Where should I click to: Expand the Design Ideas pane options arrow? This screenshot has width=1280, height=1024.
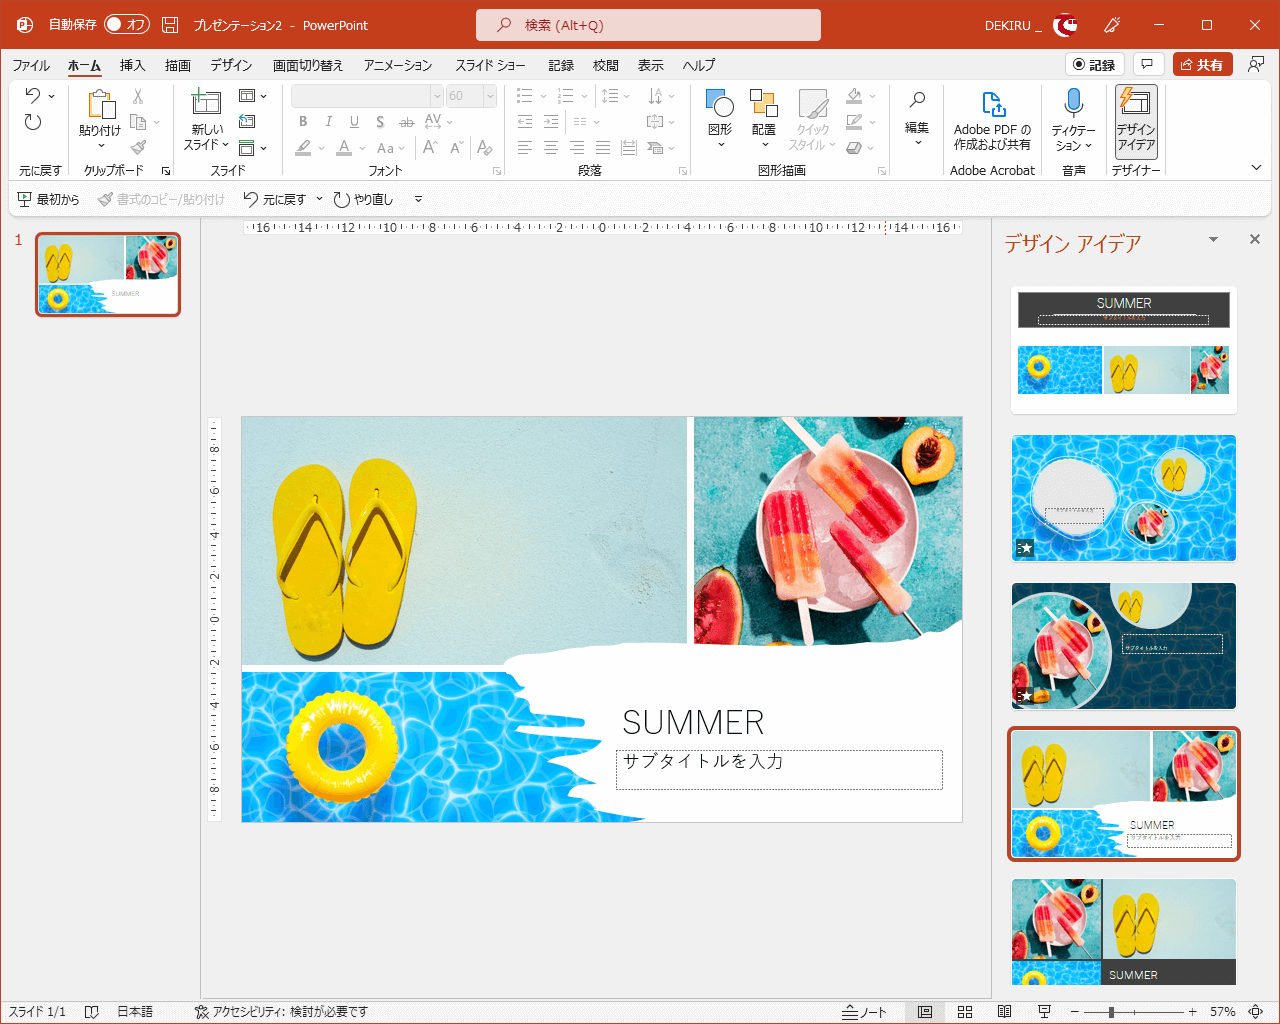(1213, 240)
